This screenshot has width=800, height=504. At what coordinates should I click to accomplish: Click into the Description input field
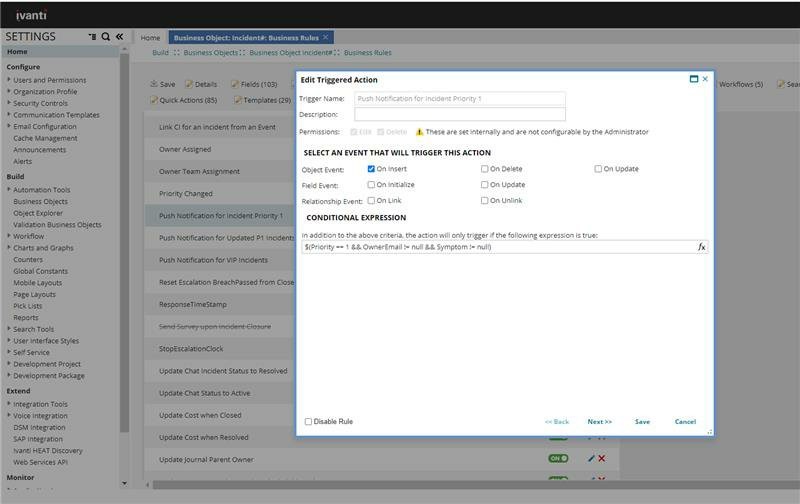459,115
